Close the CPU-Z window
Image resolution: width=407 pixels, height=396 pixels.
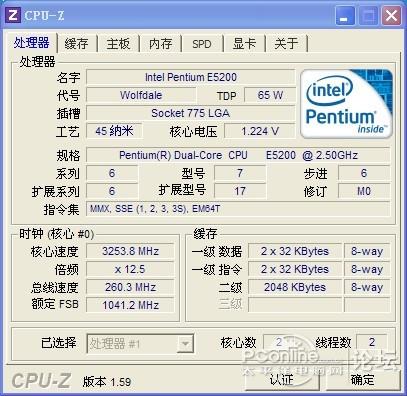point(391,15)
